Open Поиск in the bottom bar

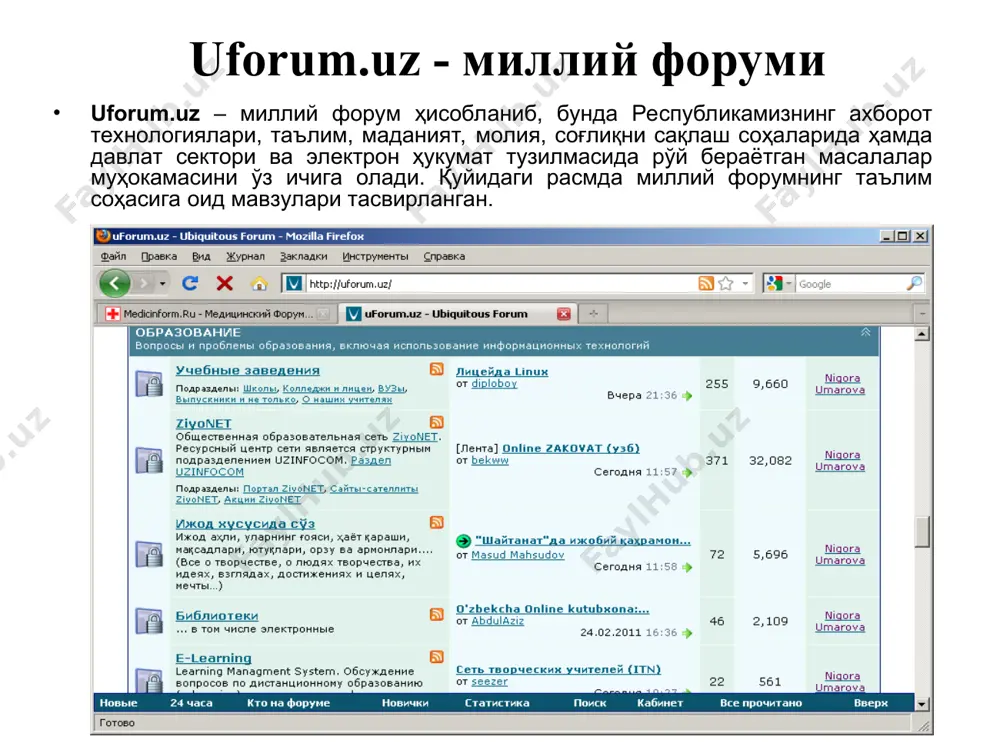[590, 703]
